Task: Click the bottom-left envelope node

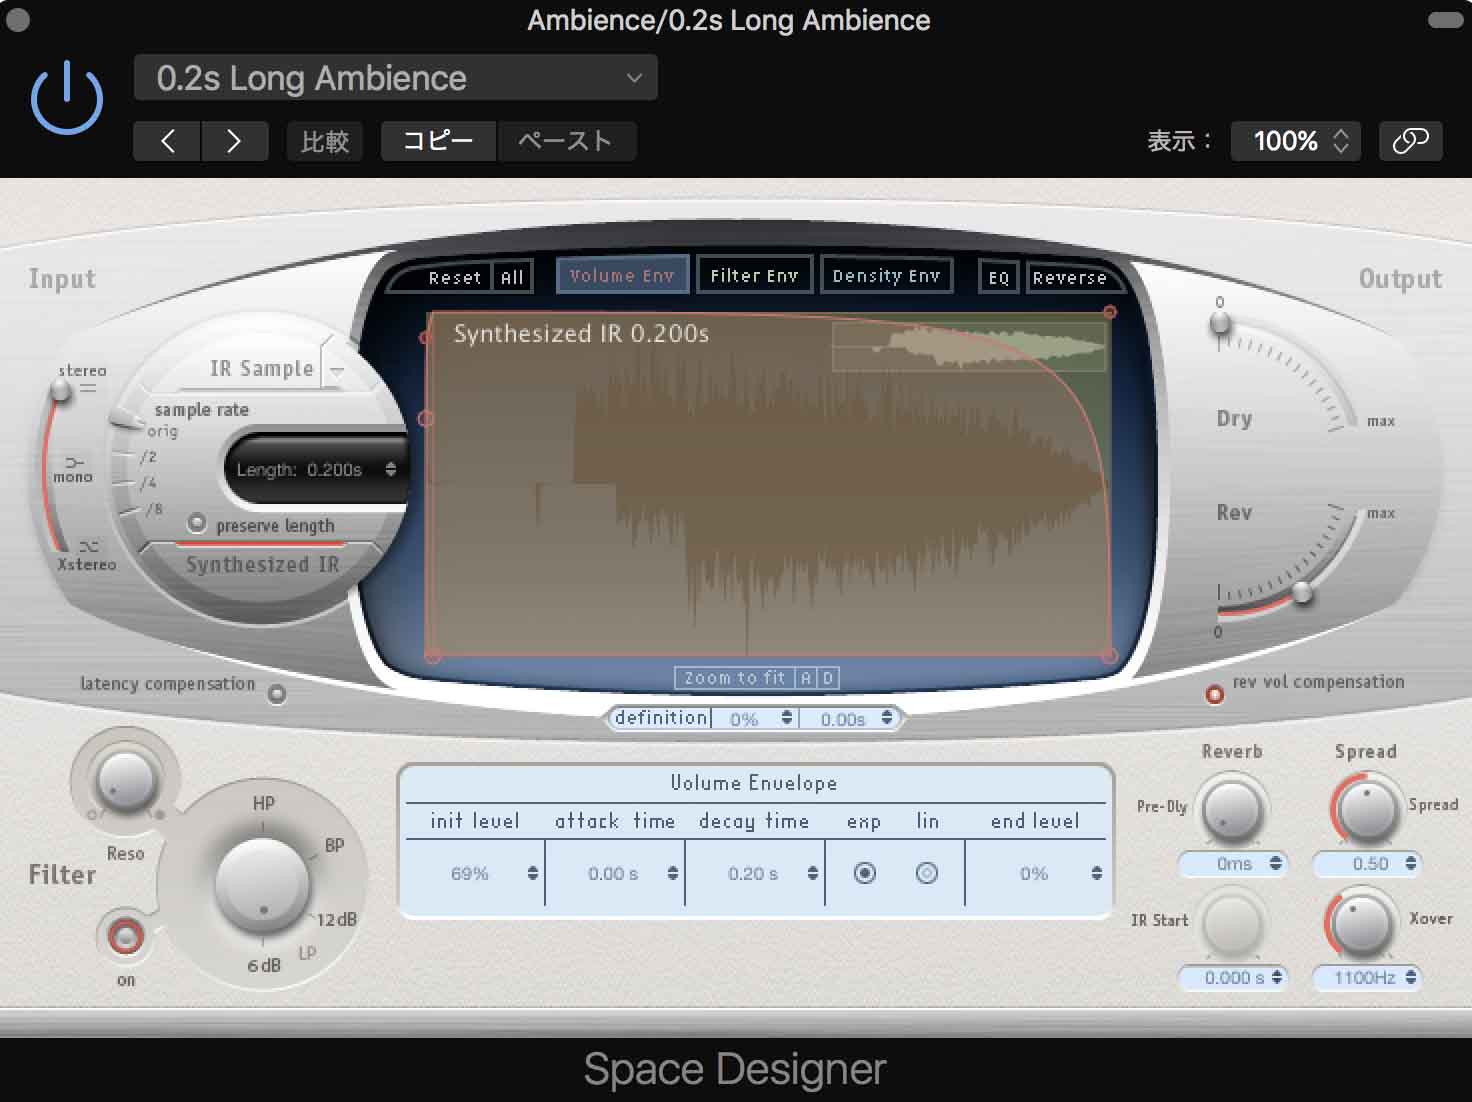Action: (x=433, y=656)
